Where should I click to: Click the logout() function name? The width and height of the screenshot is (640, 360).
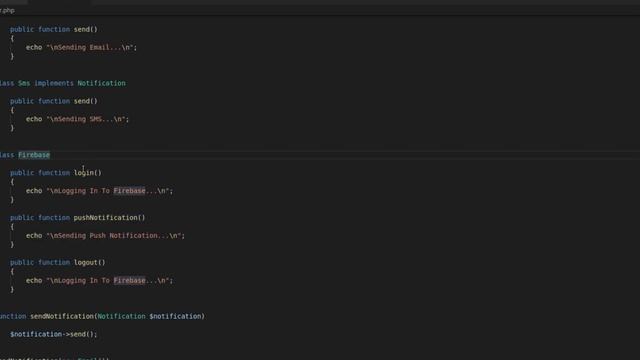tap(89, 262)
